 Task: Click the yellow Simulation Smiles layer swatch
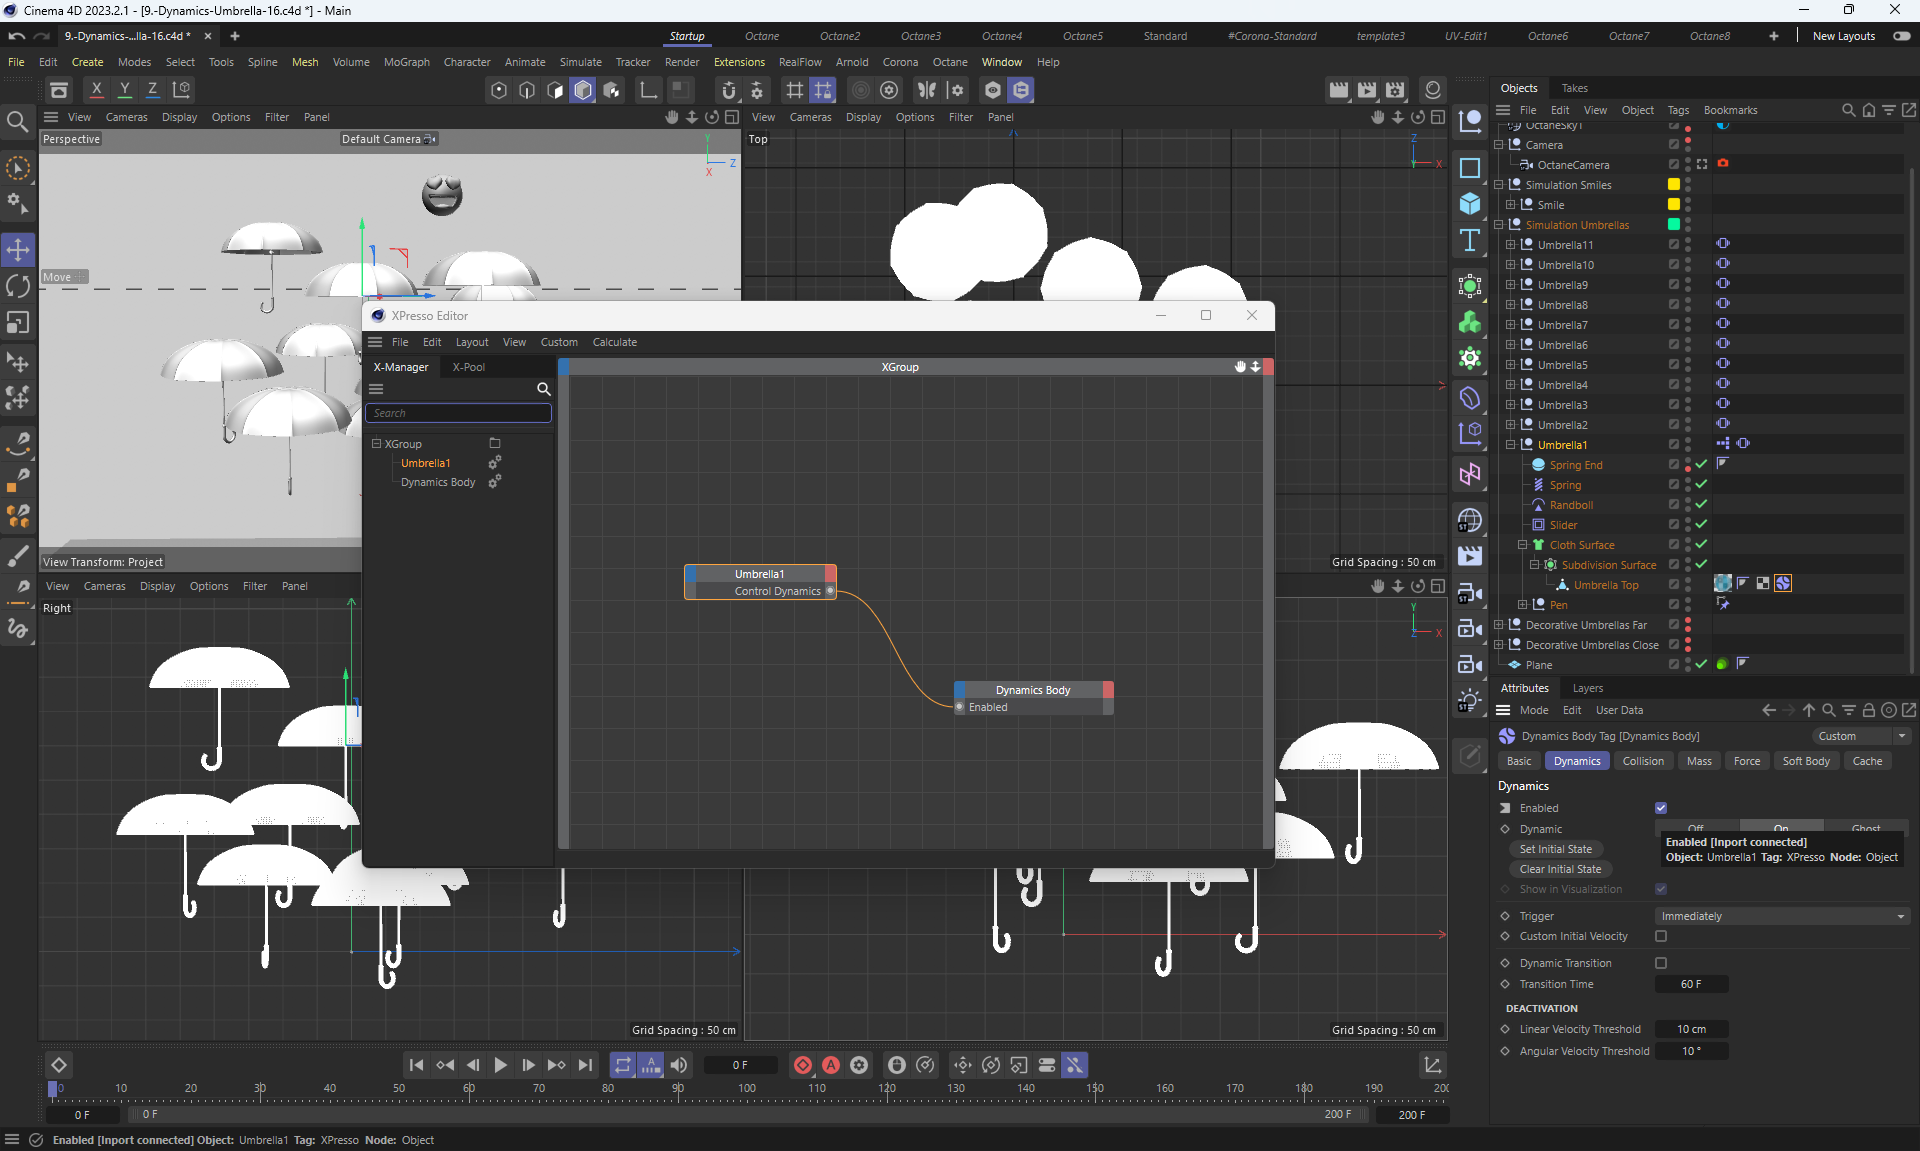tap(1673, 185)
